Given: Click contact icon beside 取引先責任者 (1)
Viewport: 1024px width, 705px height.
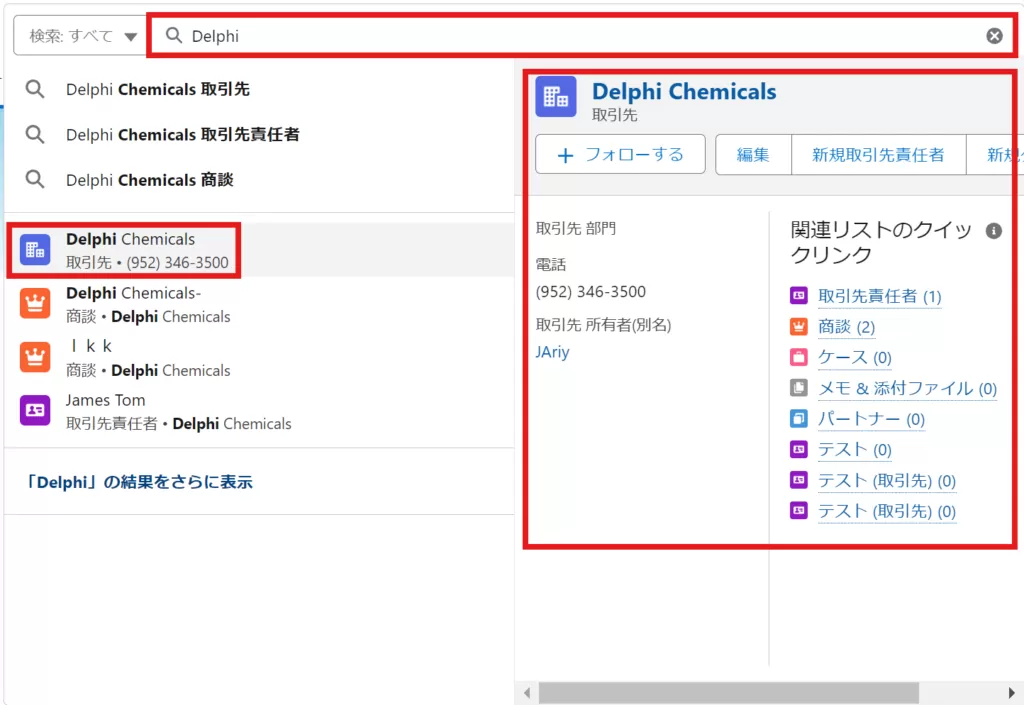Looking at the screenshot, I should pos(799,296).
